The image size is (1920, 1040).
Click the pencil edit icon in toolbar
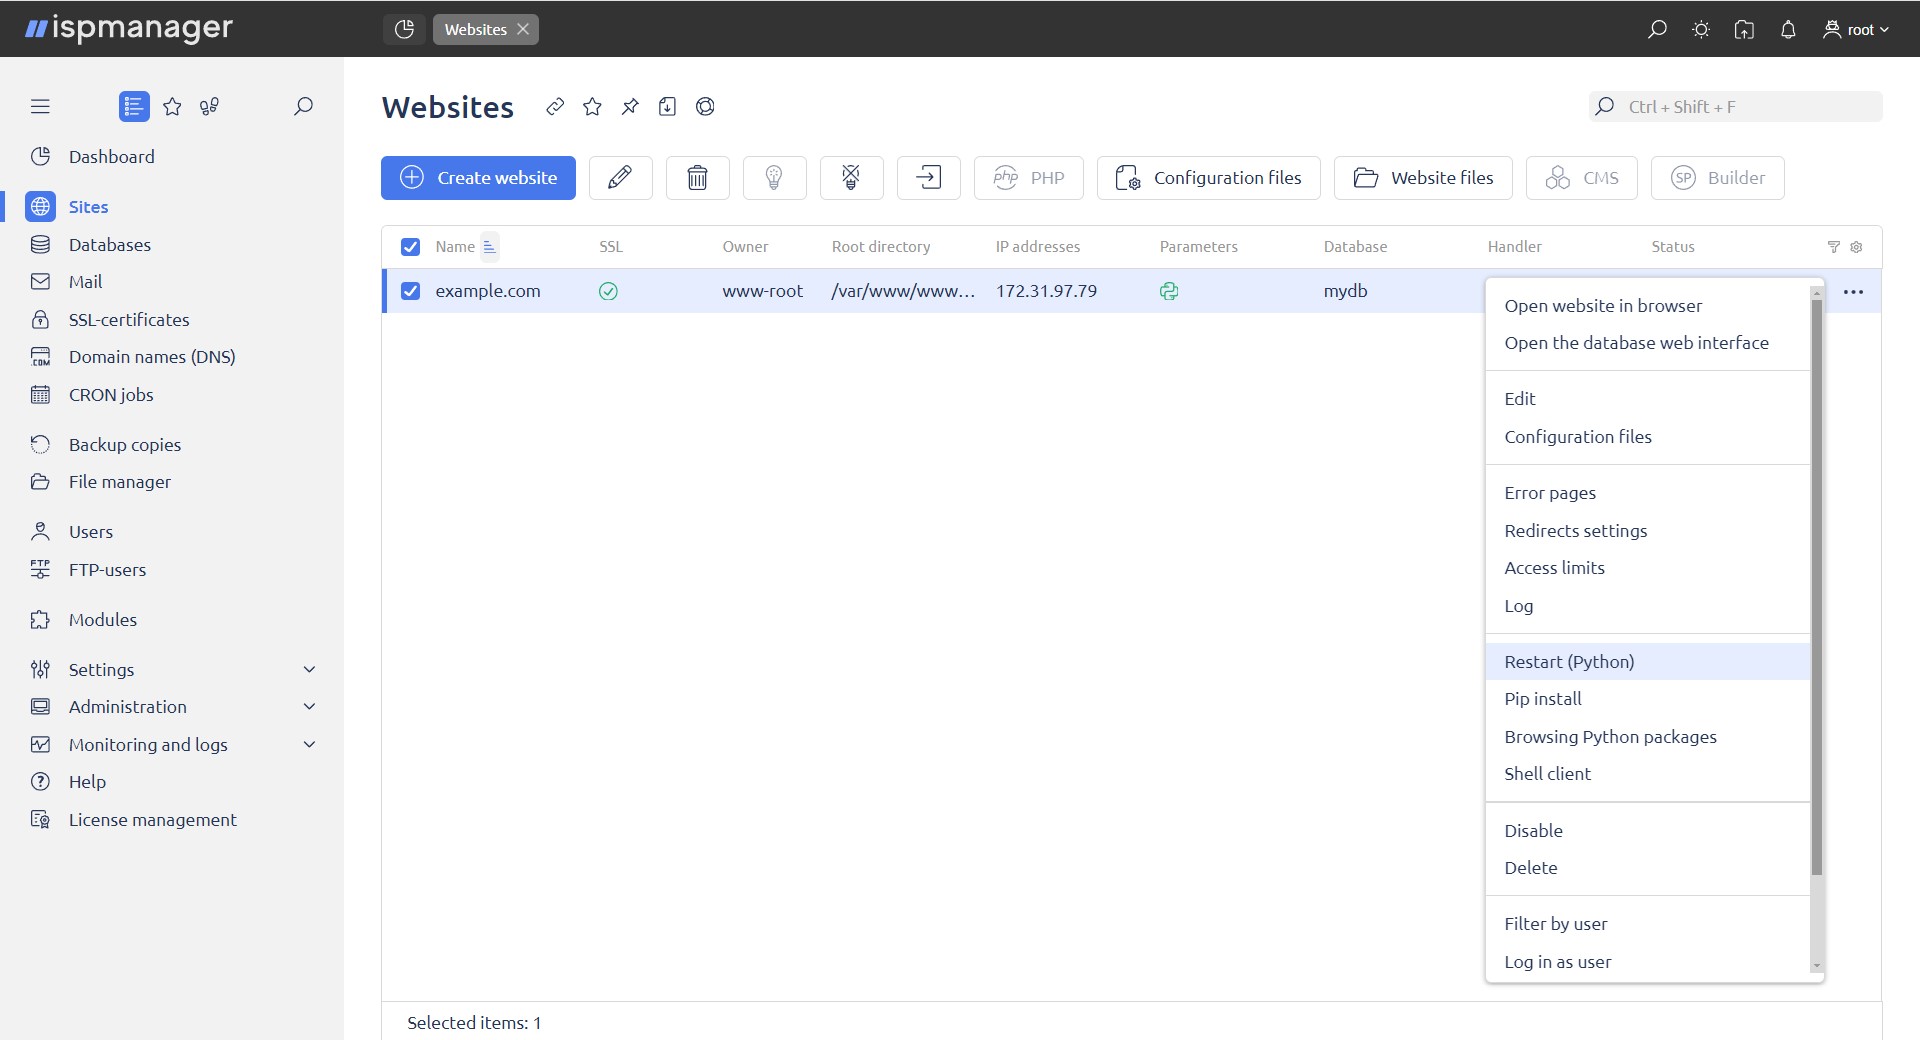(x=620, y=178)
